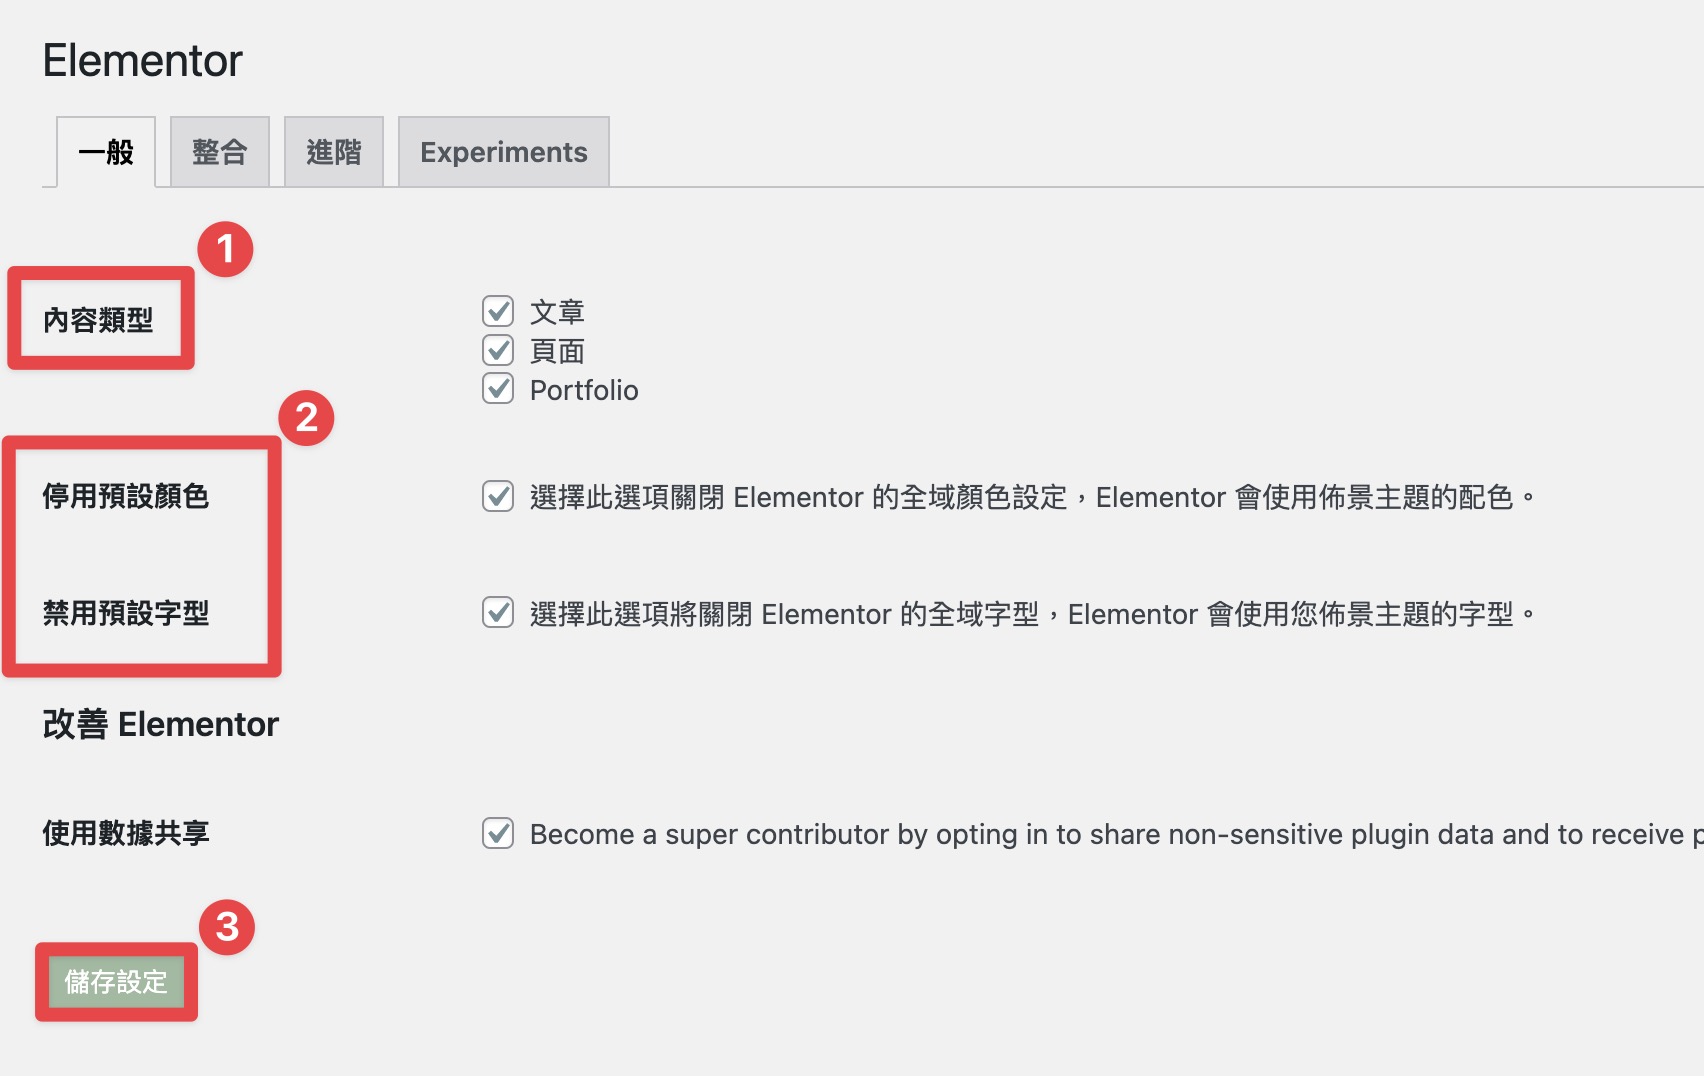Click the red number 2 annotation badge
This screenshot has width=1704, height=1076.
[x=306, y=418]
